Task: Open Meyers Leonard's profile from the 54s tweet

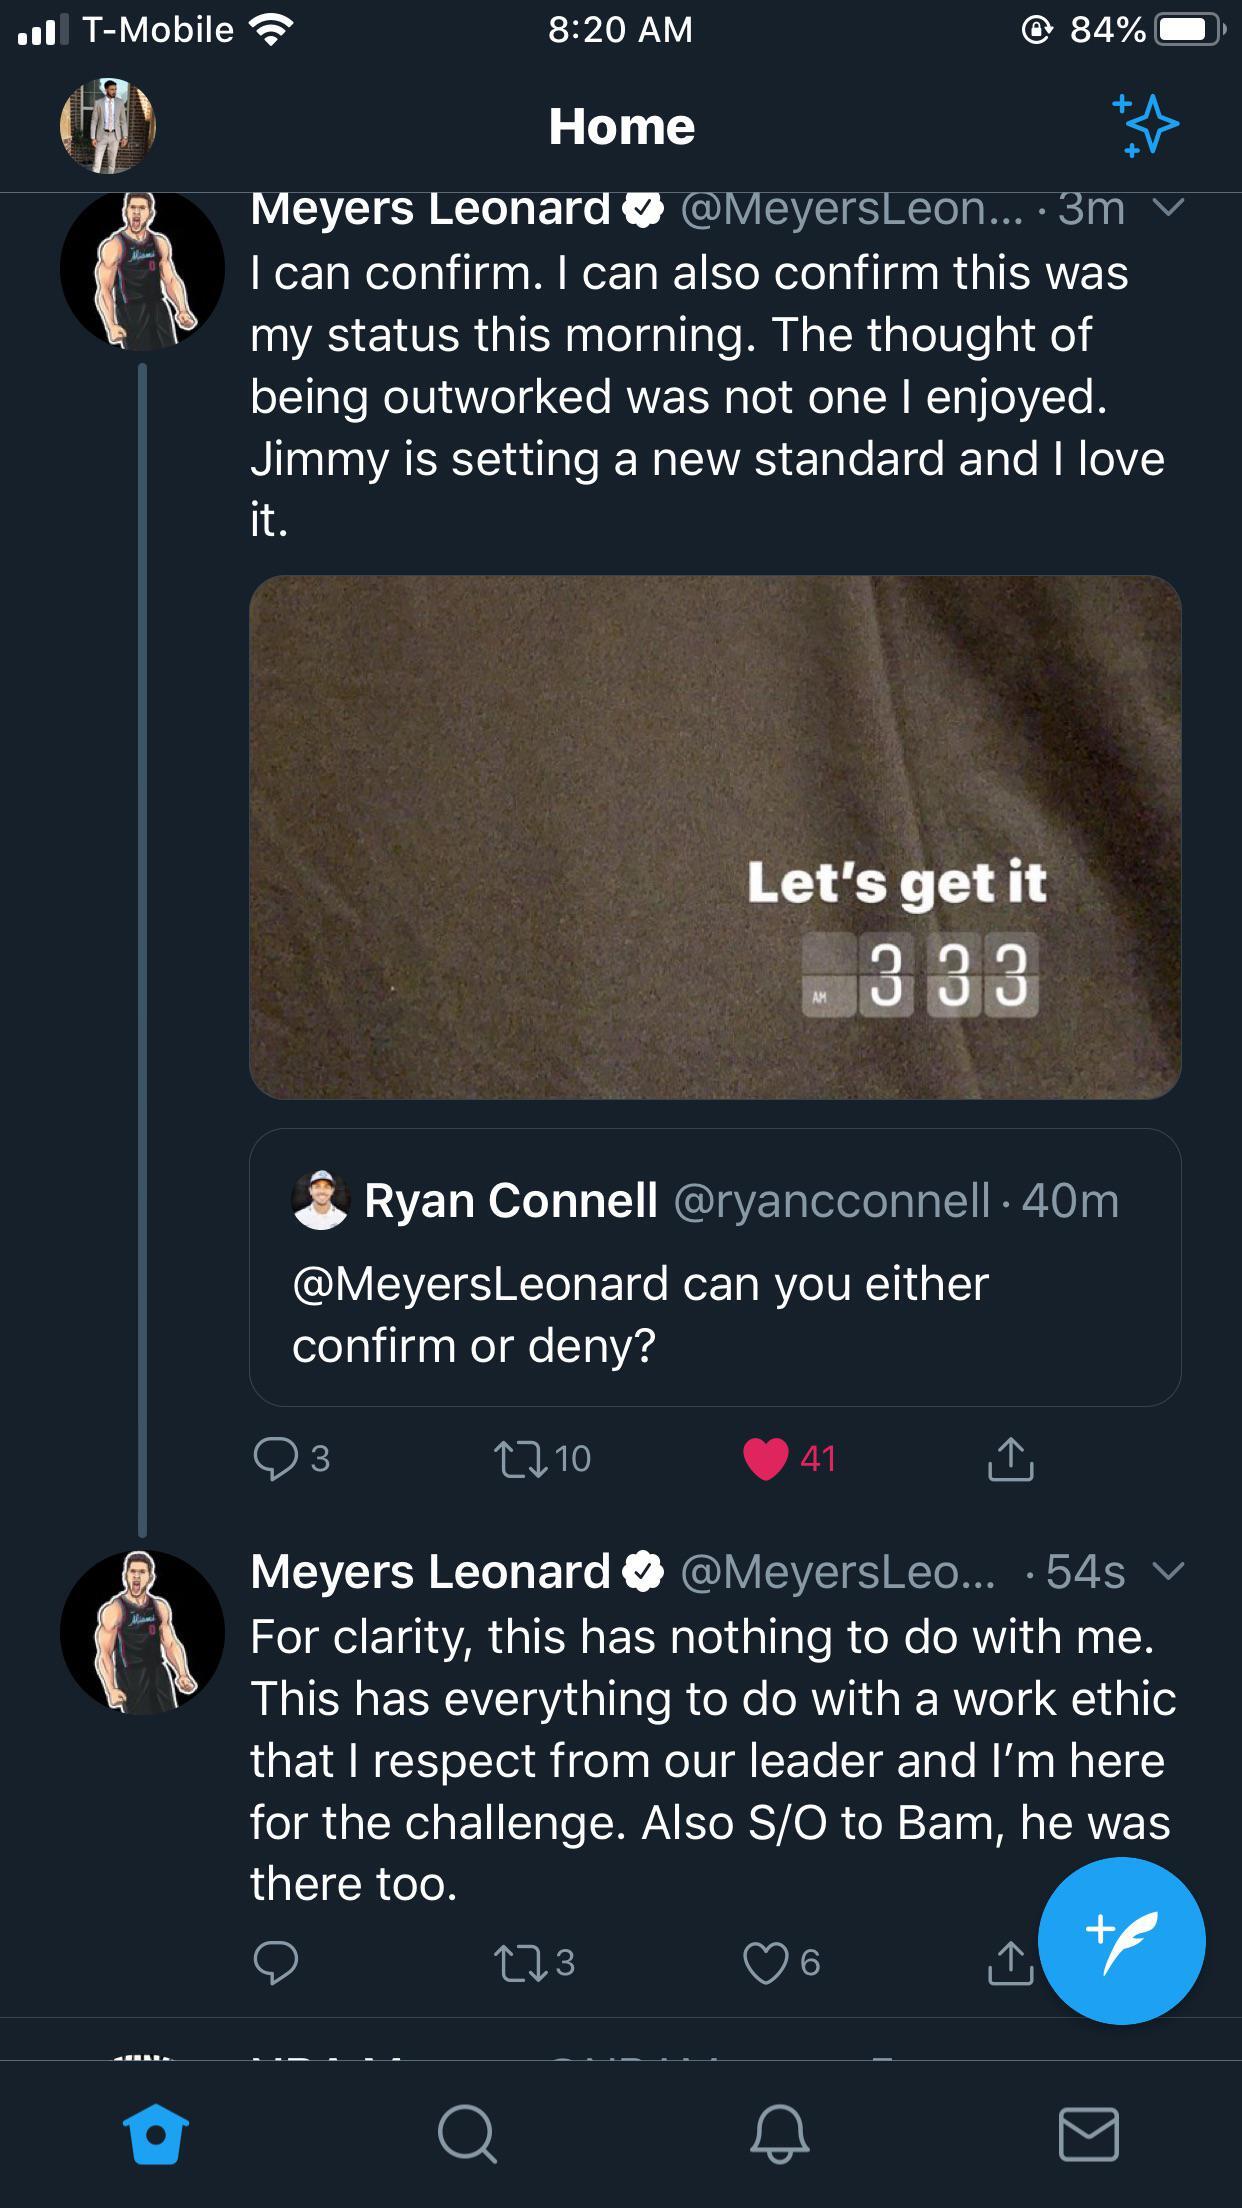Action: pyautogui.click(x=142, y=1632)
